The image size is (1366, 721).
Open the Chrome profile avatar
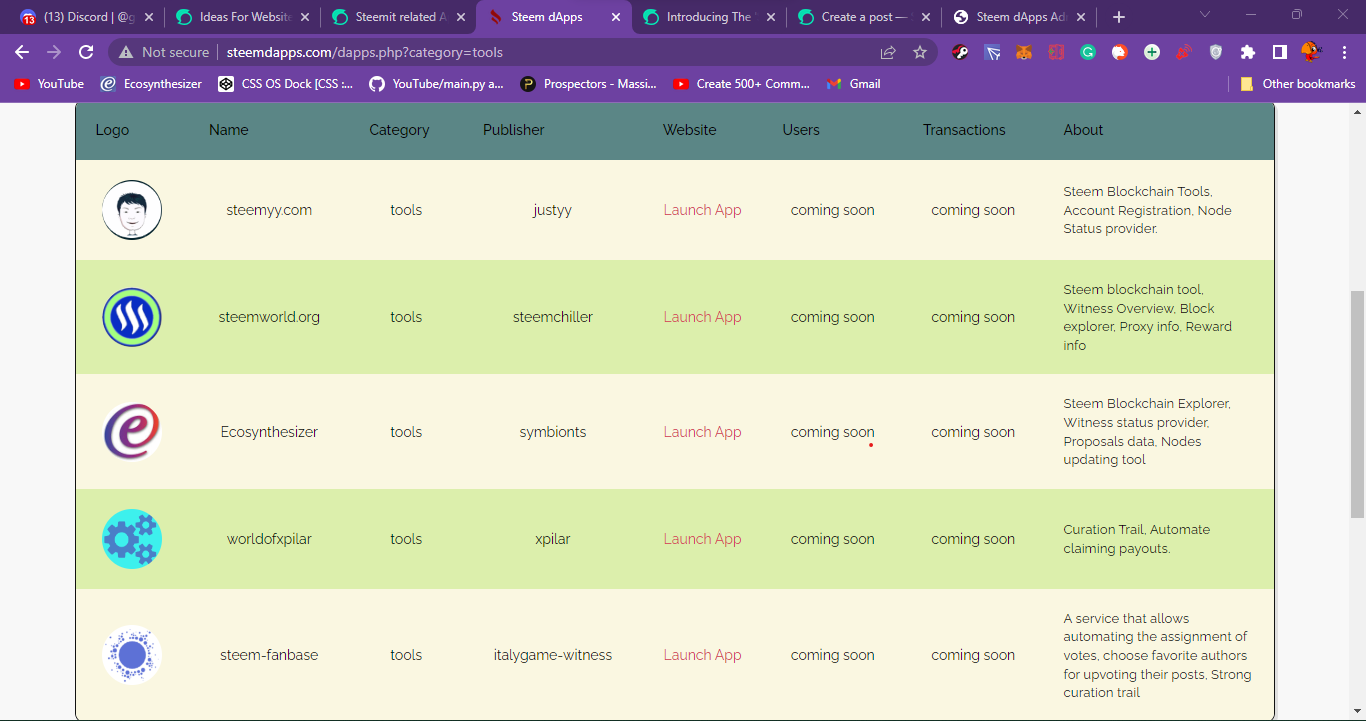click(x=1311, y=52)
